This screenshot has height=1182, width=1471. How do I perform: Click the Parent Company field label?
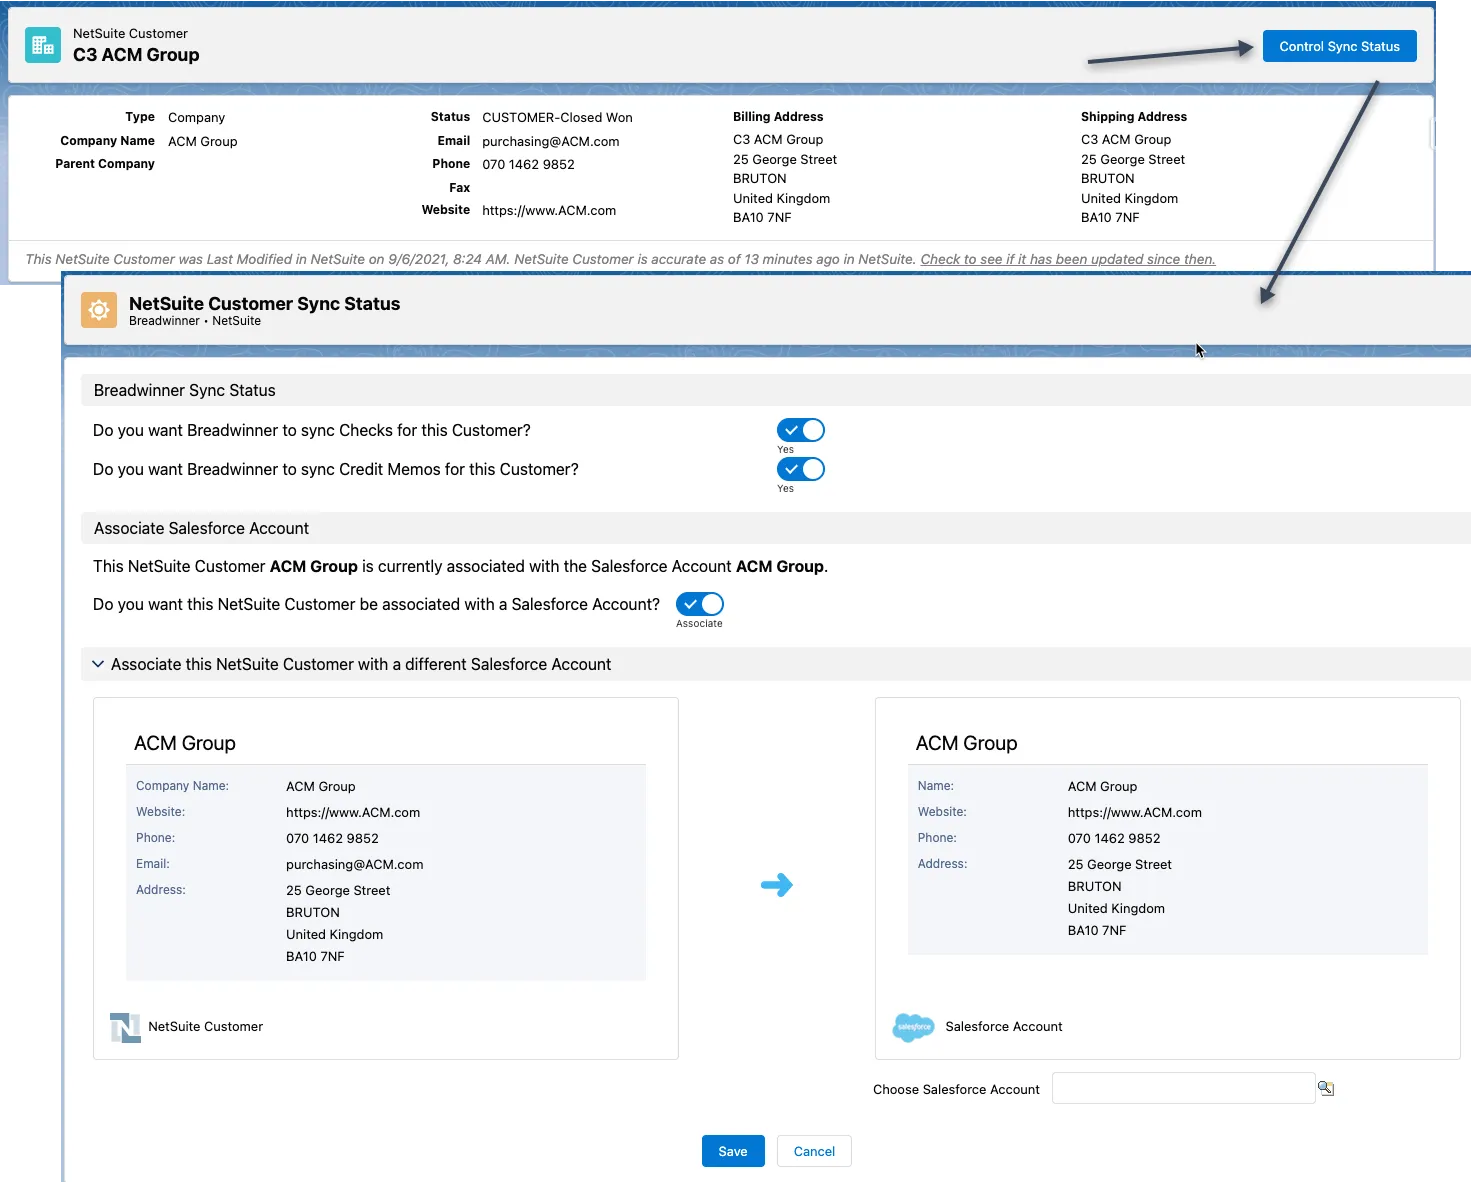coord(105,164)
